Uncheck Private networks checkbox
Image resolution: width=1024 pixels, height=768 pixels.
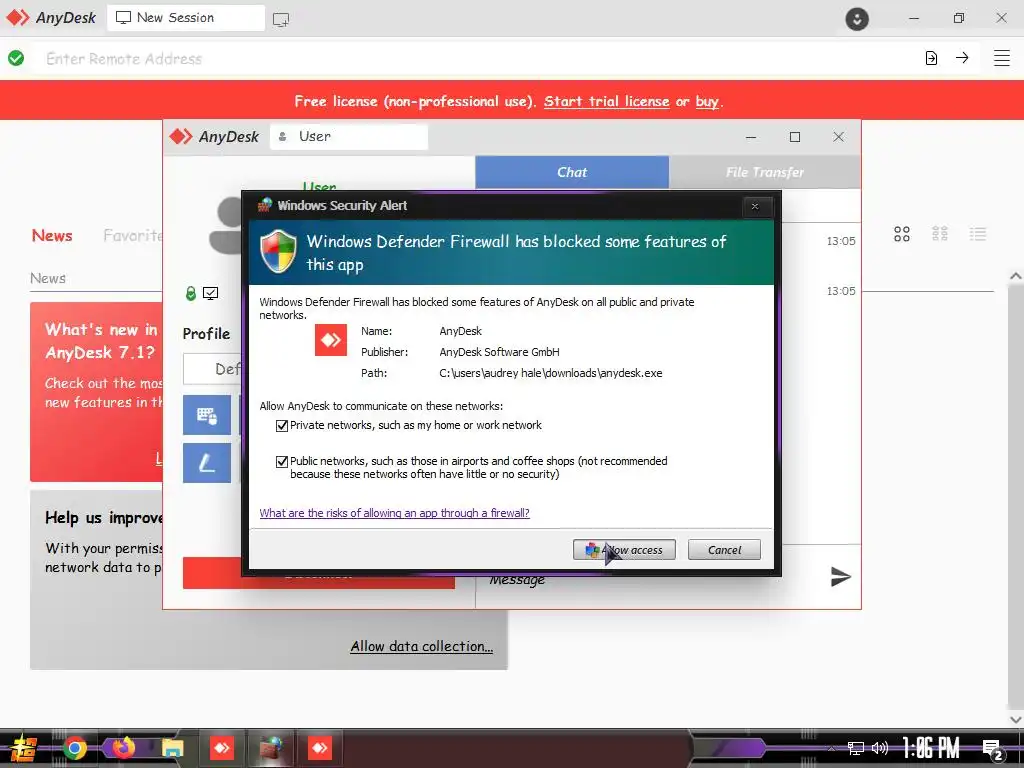click(282, 426)
